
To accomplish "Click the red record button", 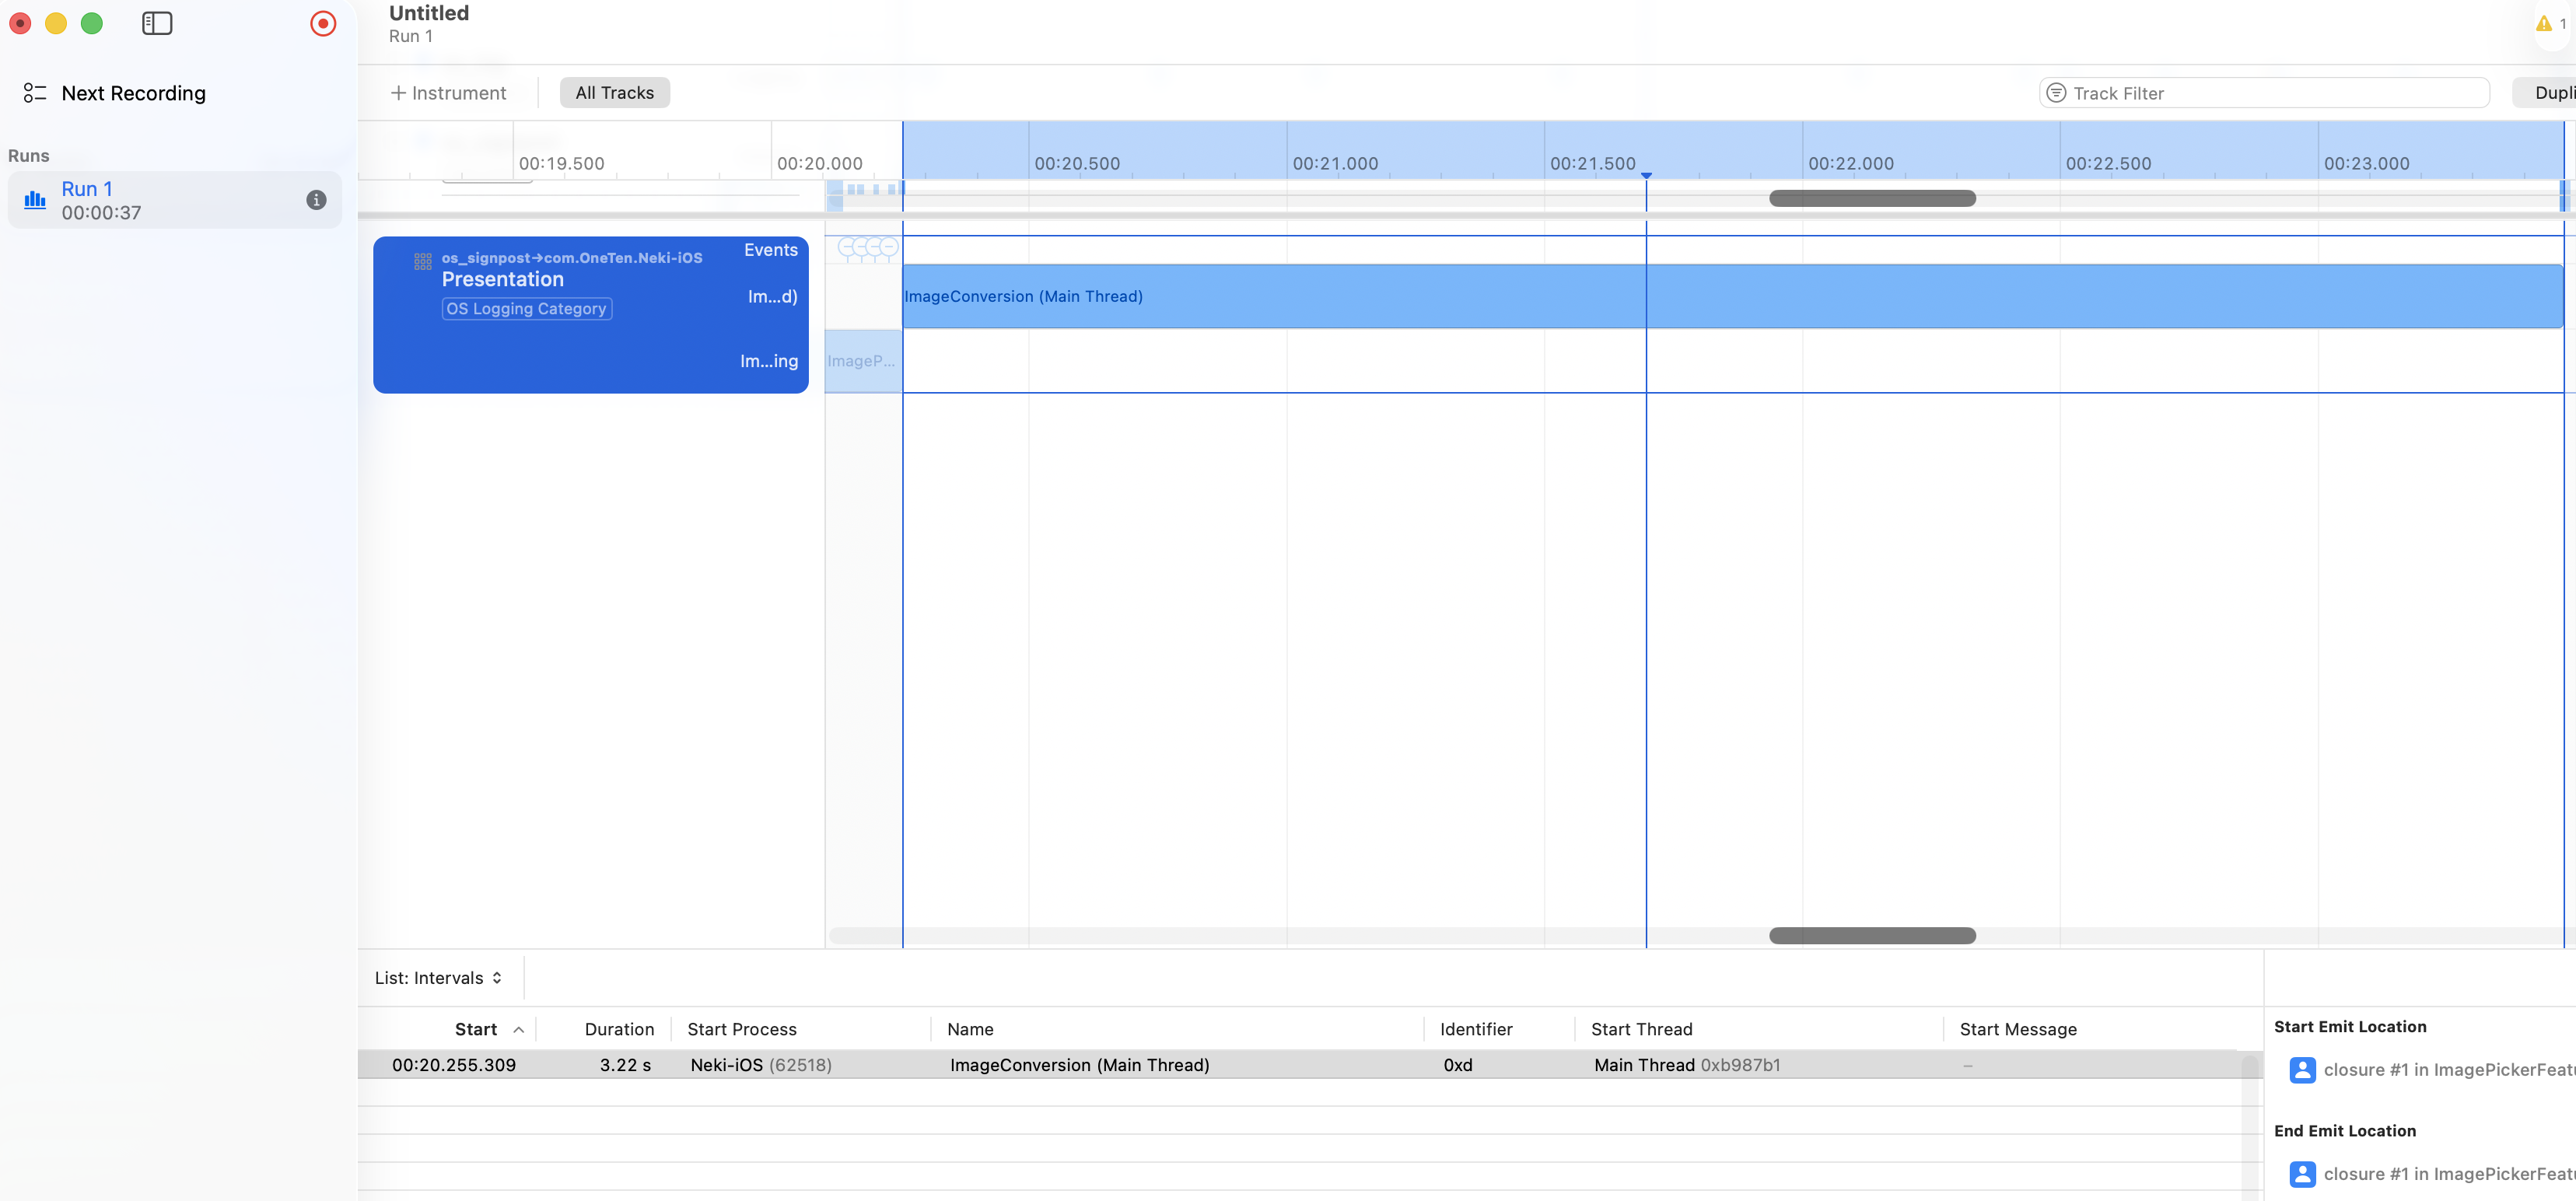I will [x=323, y=23].
